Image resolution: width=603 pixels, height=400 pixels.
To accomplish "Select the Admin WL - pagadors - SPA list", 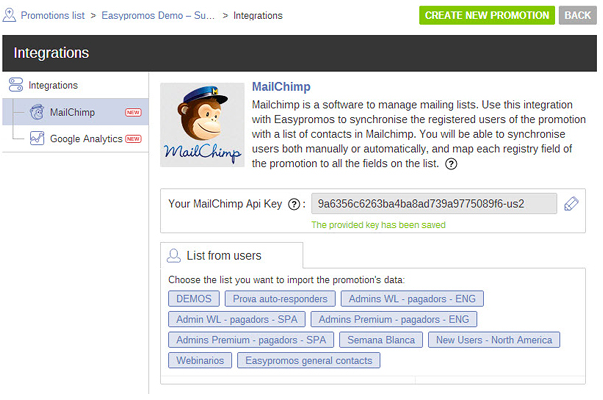I will coord(237,319).
